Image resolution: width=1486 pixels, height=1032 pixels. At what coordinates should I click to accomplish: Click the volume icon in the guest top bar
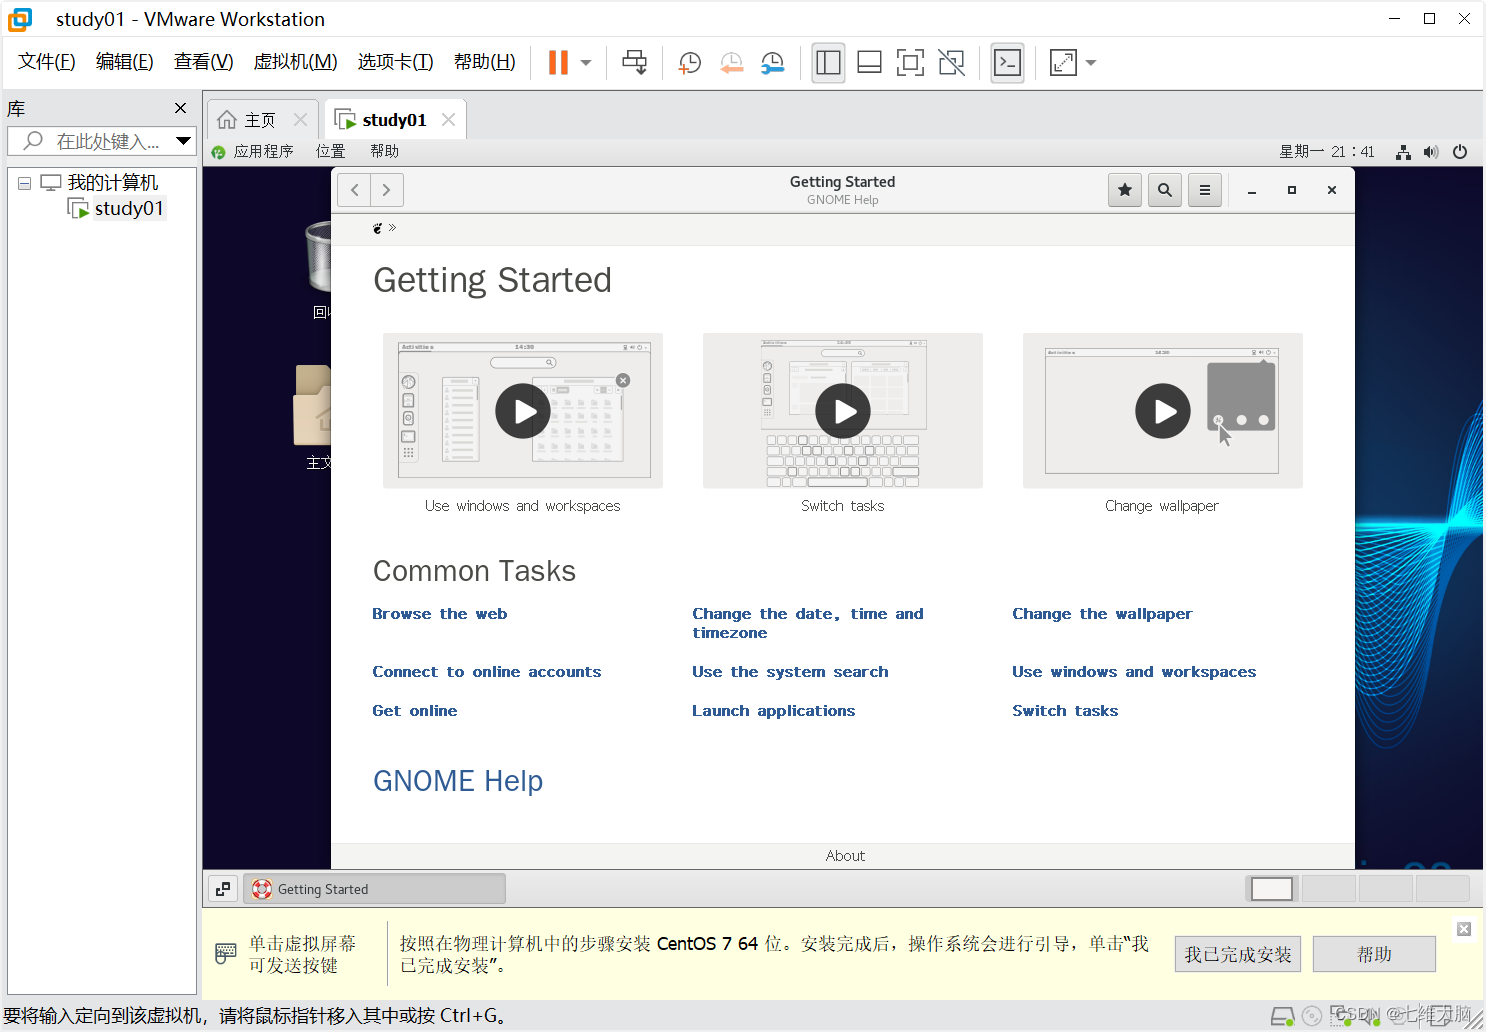coord(1431,152)
